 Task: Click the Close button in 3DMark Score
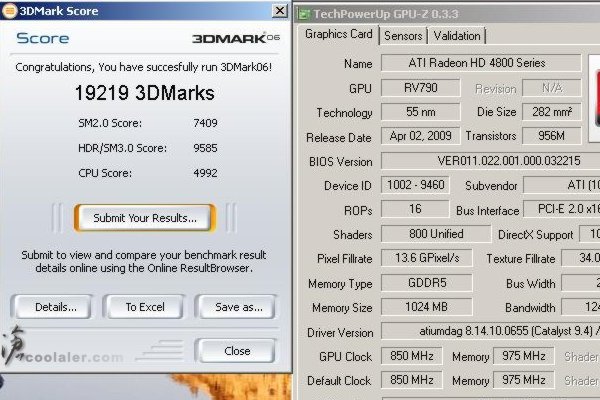(236, 351)
